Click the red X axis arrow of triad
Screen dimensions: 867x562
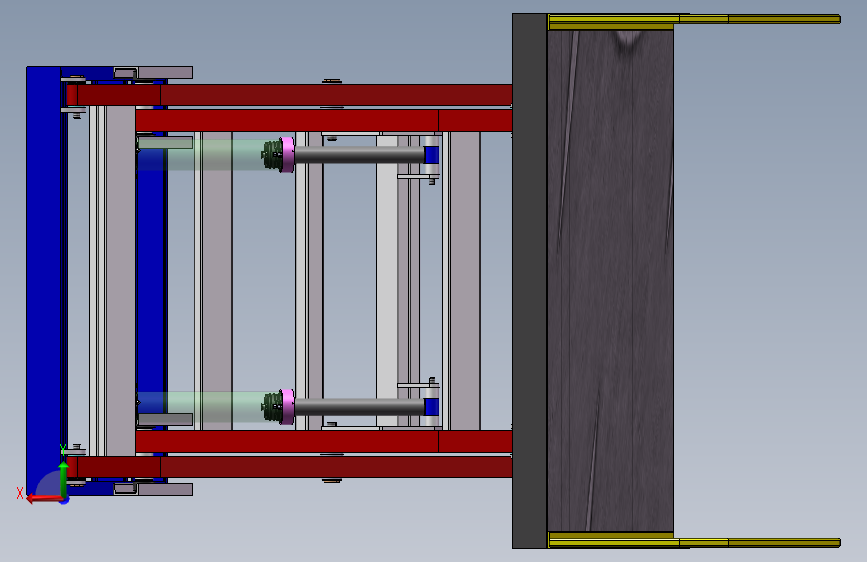[x=44, y=499]
